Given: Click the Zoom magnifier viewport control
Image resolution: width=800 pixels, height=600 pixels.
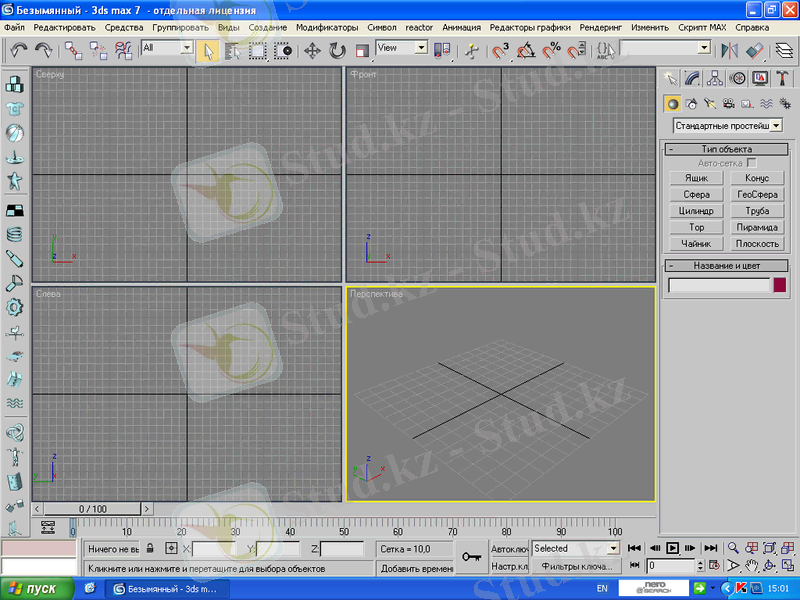Looking at the screenshot, I should (x=734, y=548).
